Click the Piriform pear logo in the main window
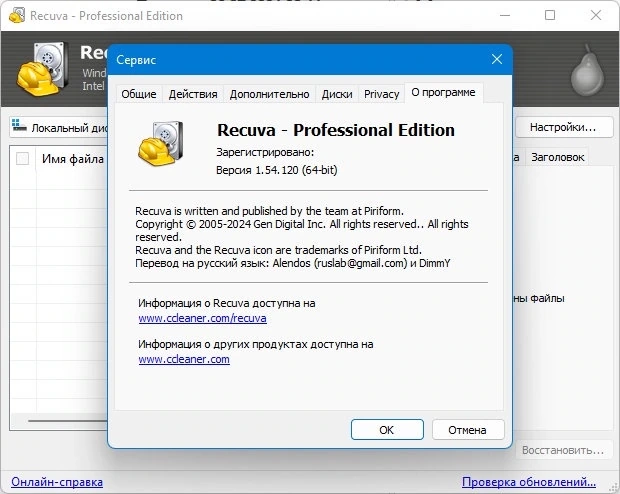 587,70
